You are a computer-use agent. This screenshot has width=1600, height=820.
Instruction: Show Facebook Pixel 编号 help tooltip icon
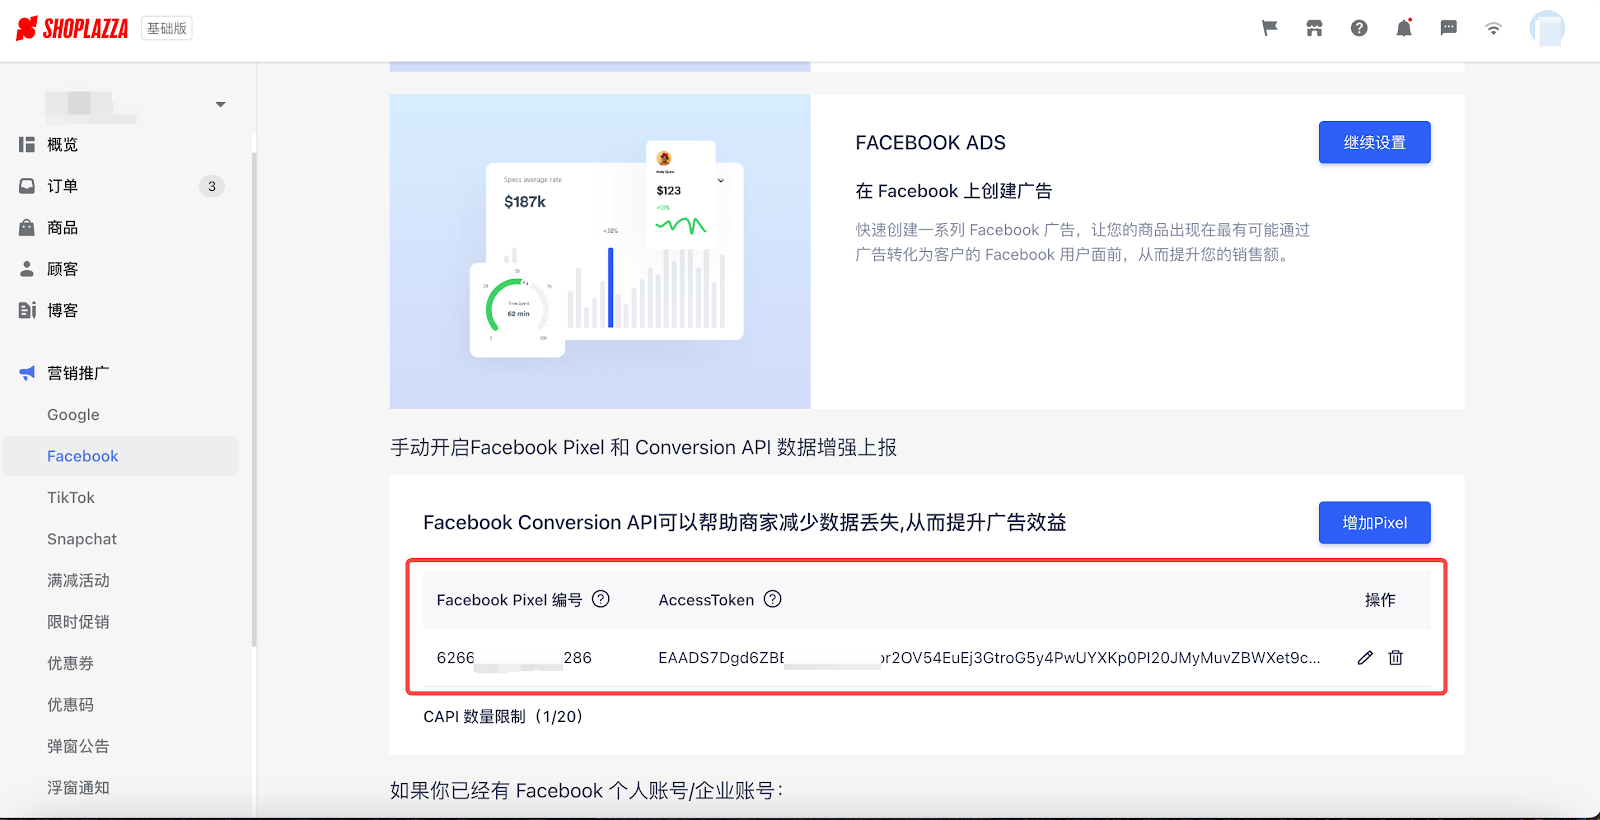[601, 599]
